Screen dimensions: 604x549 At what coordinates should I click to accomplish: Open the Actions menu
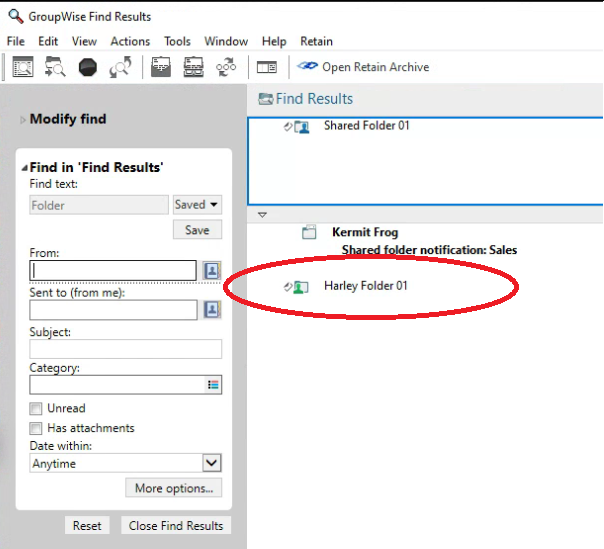click(130, 41)
